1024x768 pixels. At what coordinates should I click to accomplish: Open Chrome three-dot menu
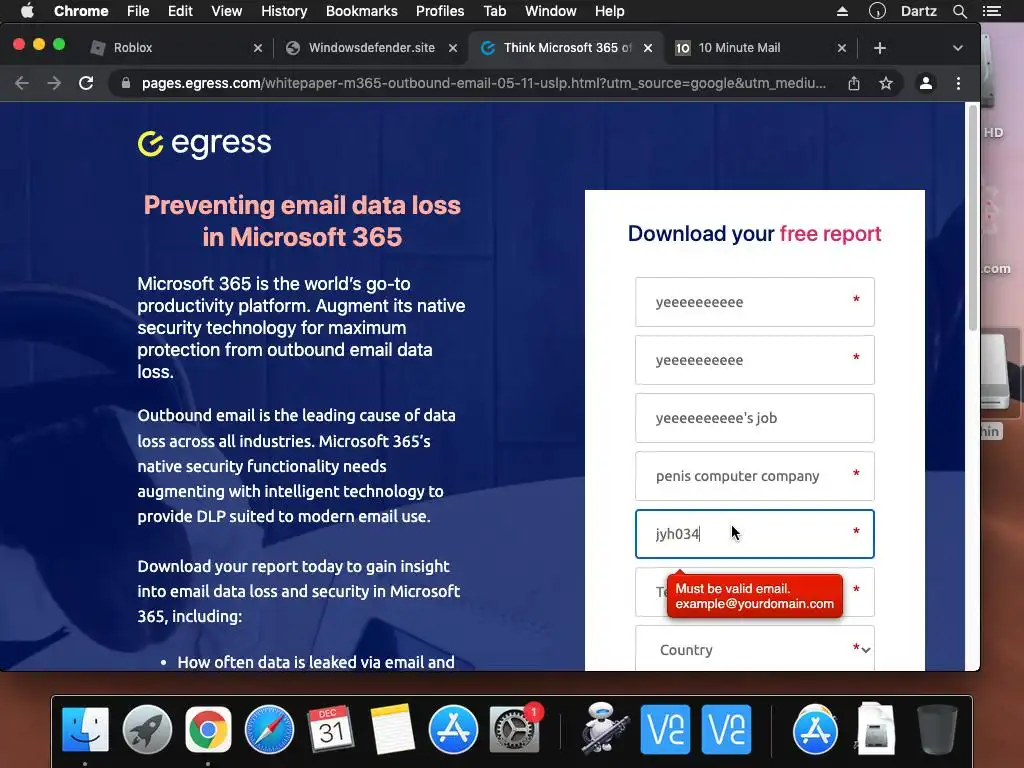[x=958, y=84]
